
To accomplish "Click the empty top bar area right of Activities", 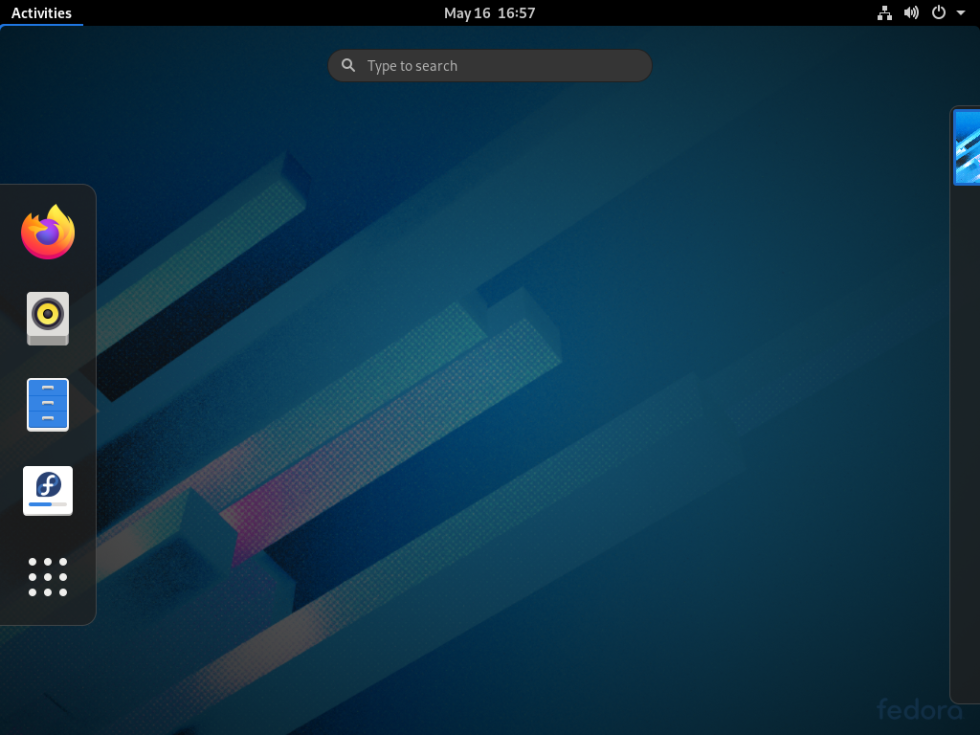I will 250,13.
